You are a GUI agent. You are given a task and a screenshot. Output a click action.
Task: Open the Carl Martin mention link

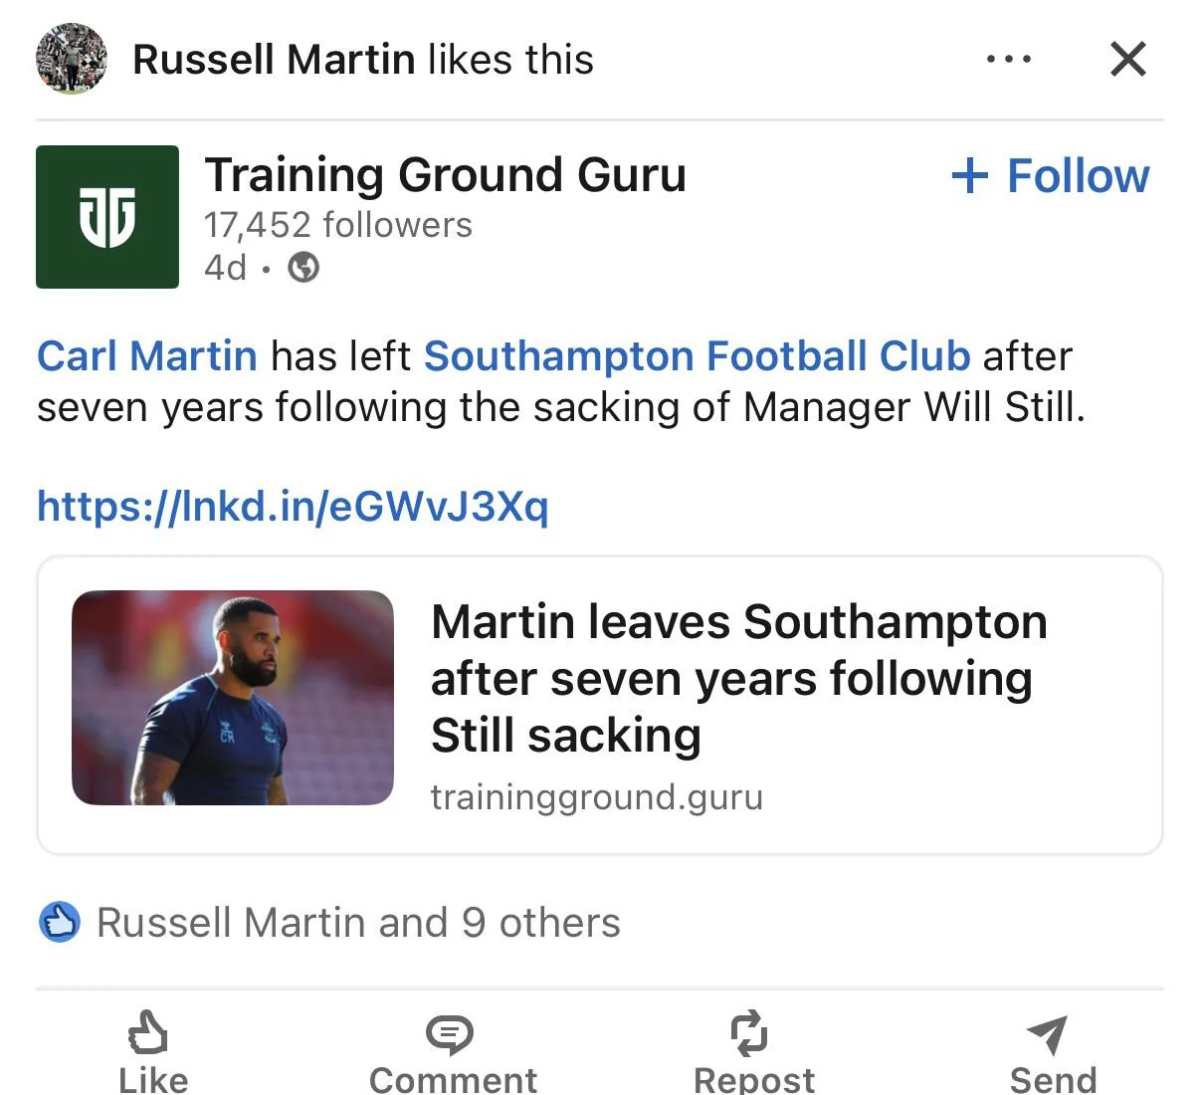pos(147,356)
